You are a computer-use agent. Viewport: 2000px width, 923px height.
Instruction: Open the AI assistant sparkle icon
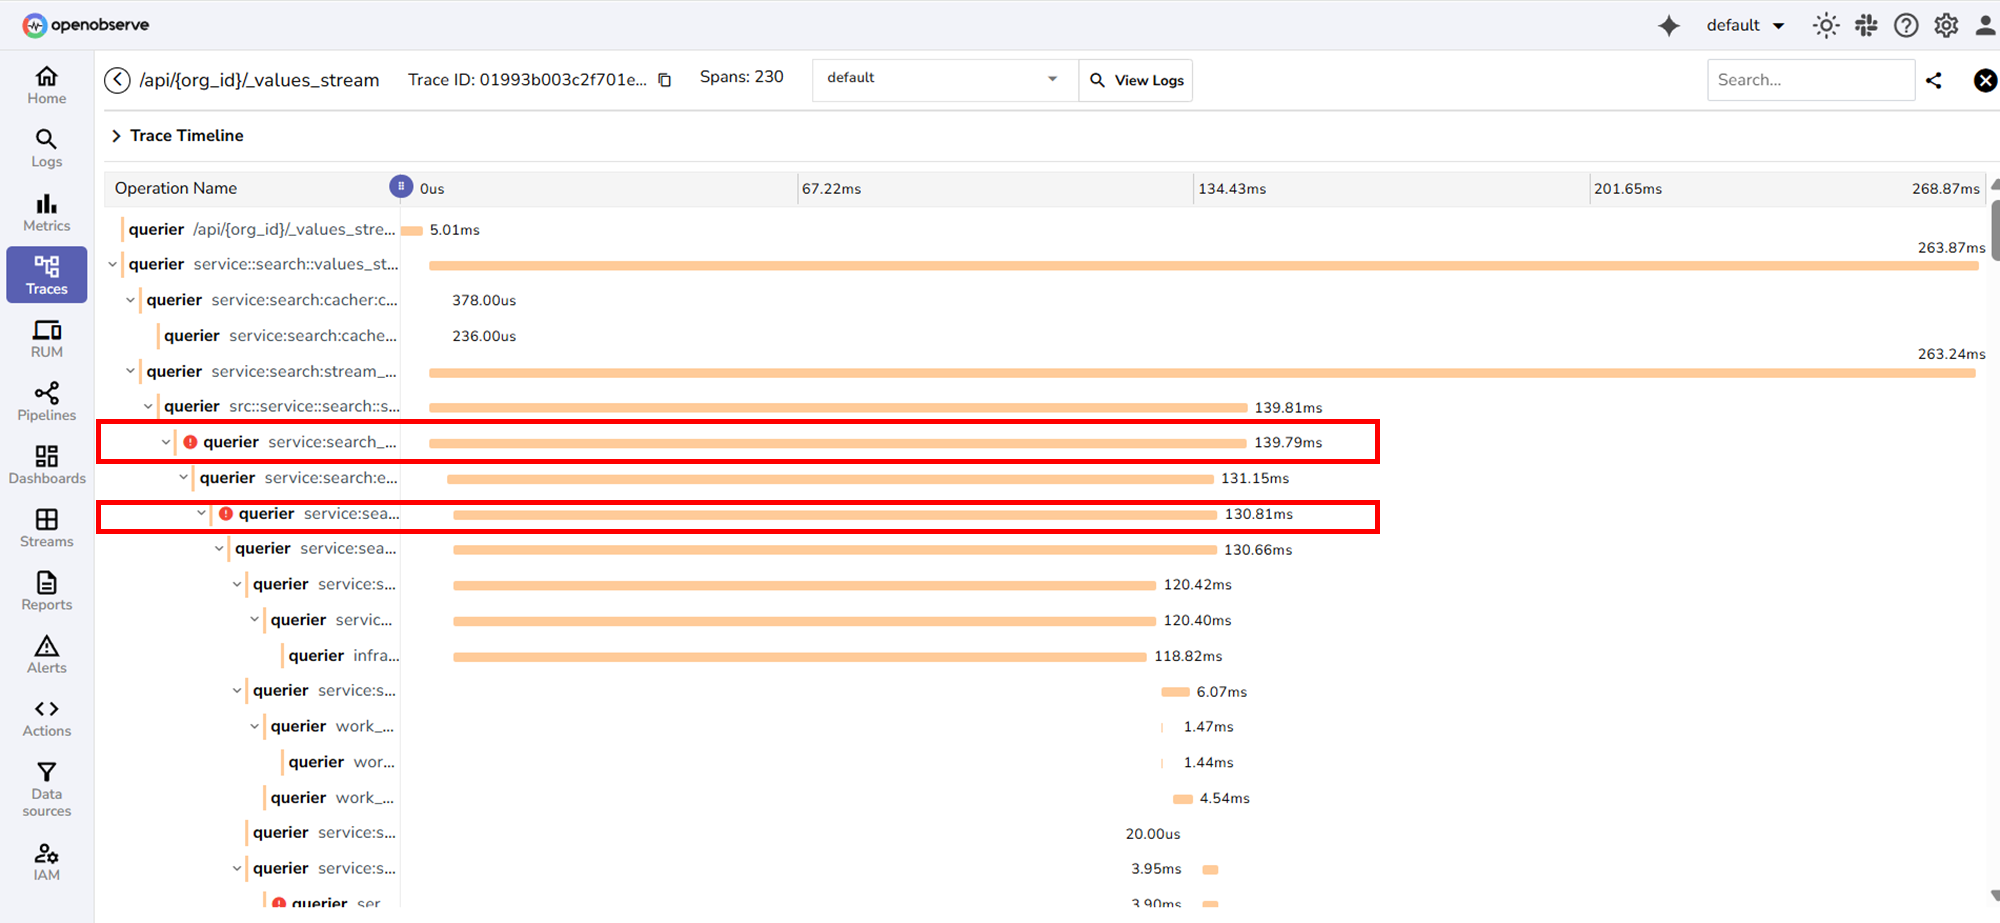[1668, 26]
